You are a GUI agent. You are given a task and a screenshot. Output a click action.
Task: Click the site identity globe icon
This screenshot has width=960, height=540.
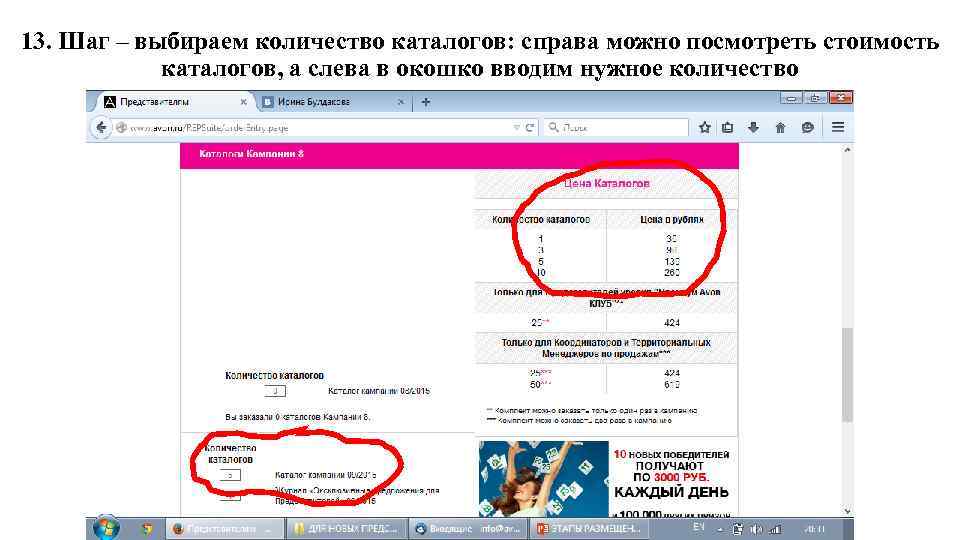(x=121, y=127)
